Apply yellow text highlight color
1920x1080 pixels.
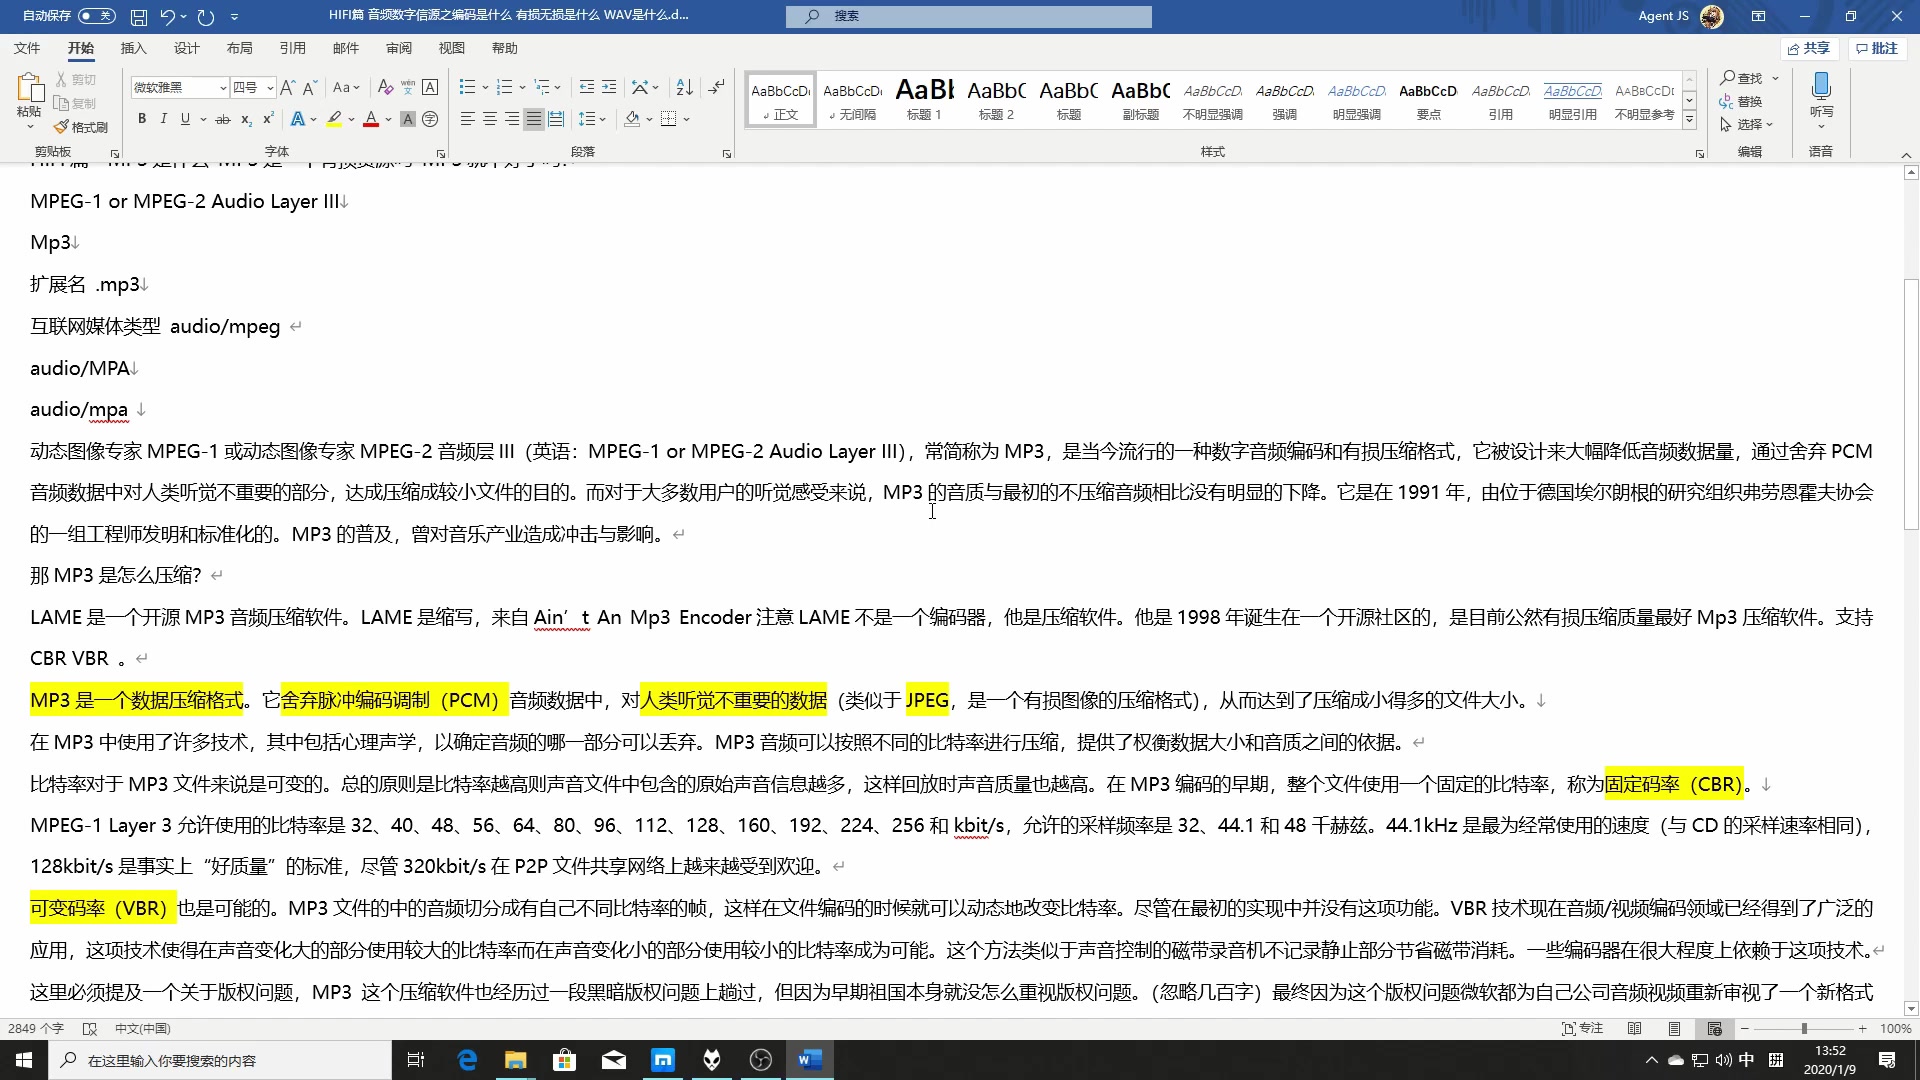click(334, 119)
